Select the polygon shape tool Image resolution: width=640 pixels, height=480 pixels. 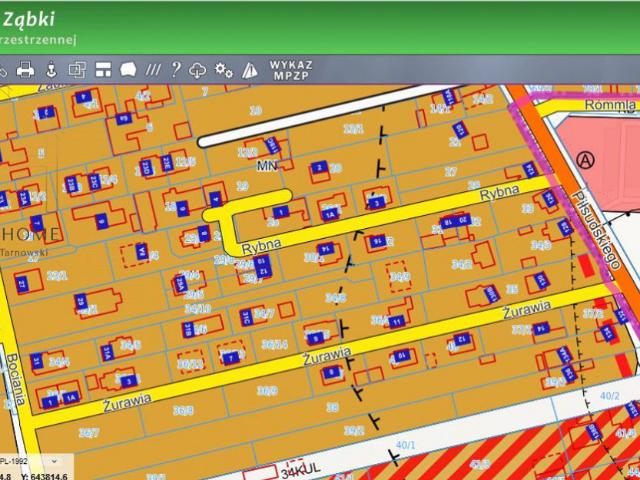pos(128,70)
